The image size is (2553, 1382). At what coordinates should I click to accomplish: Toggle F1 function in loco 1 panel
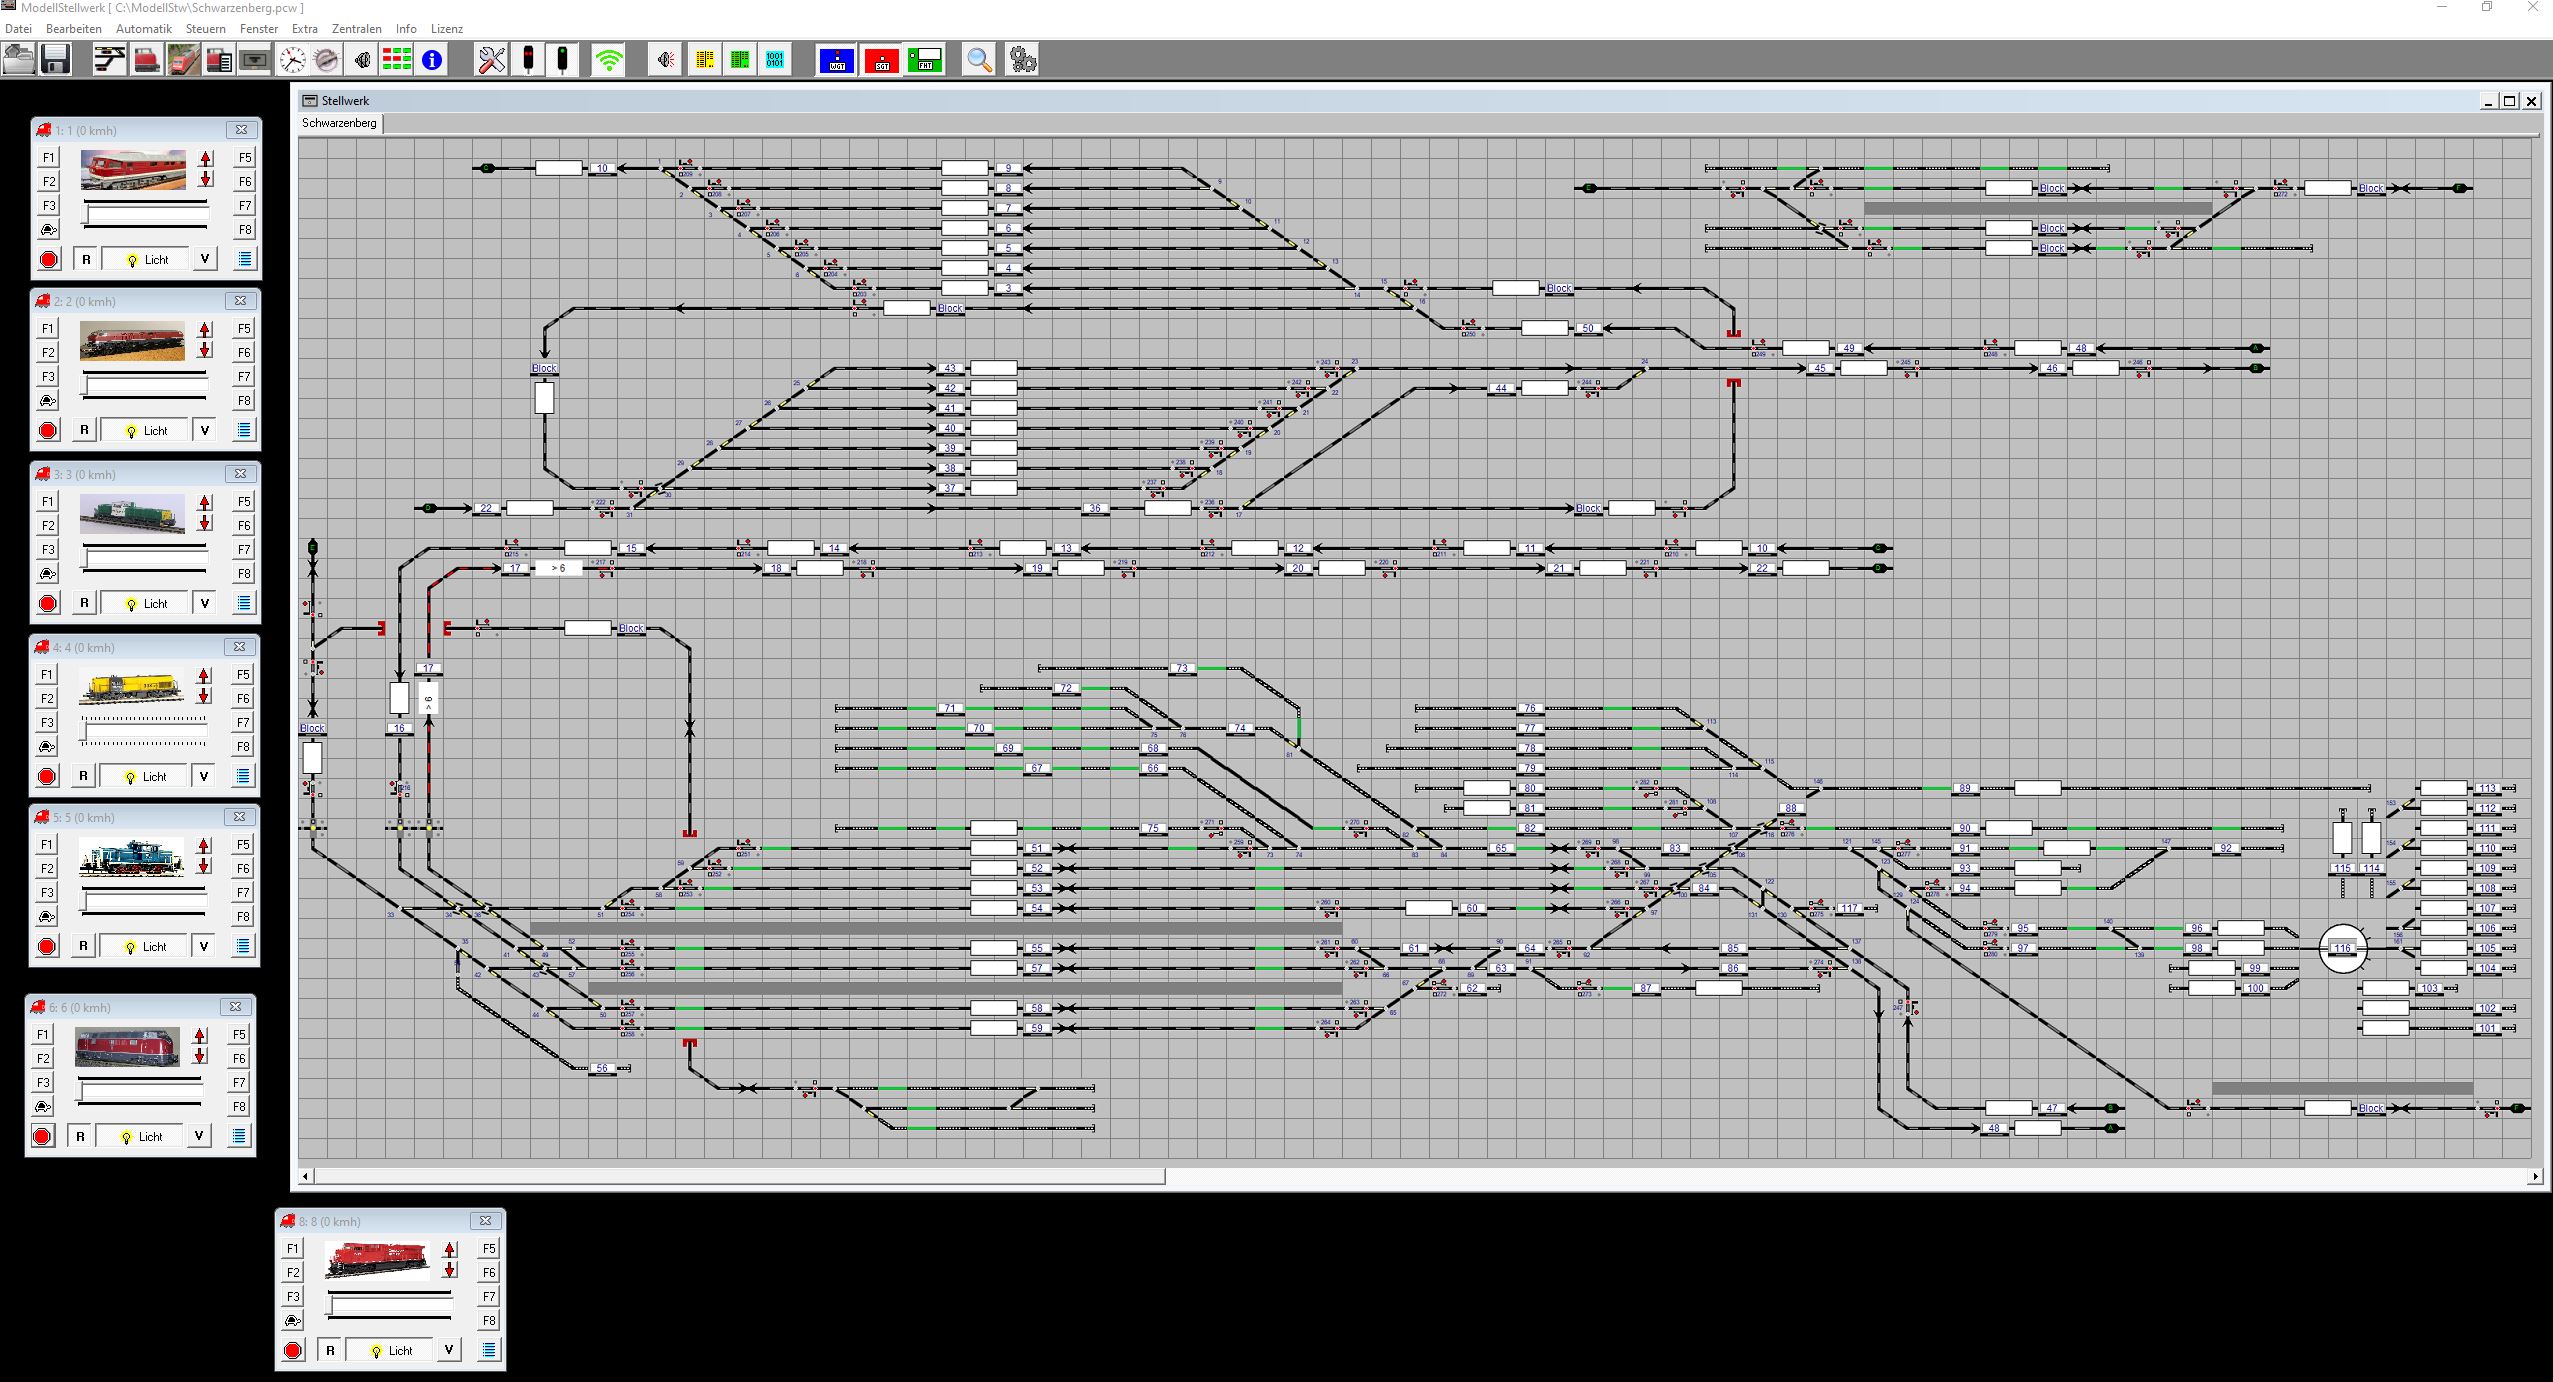tap(48, 157)
